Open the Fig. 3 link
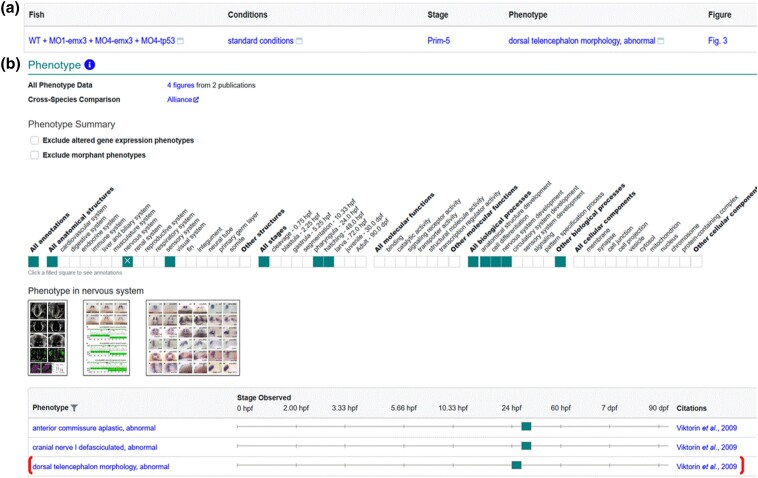Image resolution: width=758 pixels, height=478 pixels. [x=717, y=41]
